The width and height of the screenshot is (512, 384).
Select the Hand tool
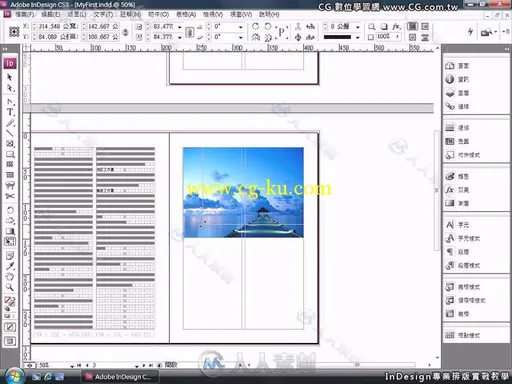10,277
